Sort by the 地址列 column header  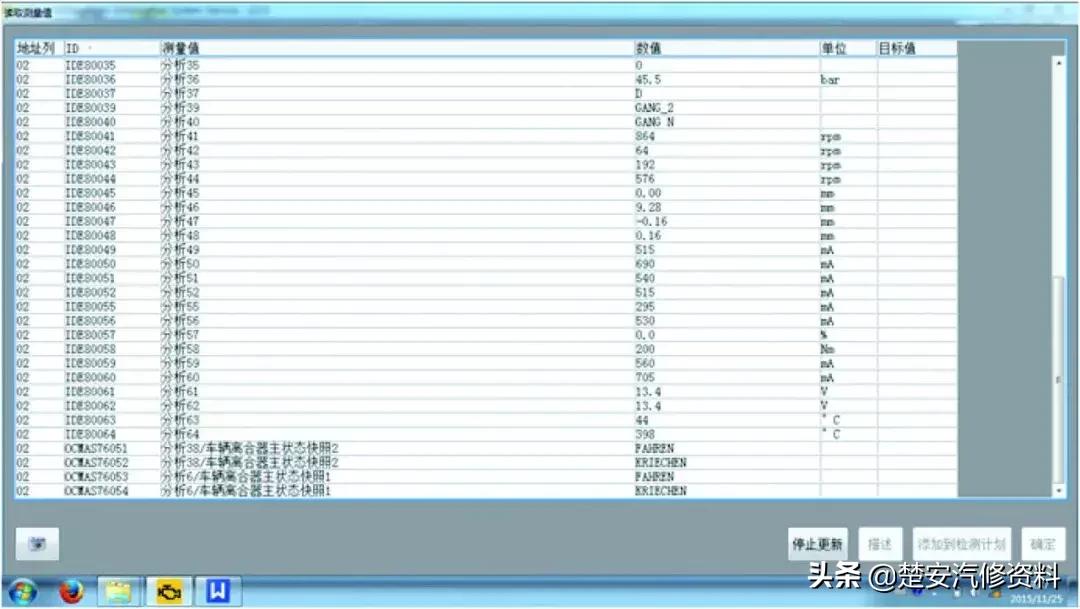click(39, 48)
